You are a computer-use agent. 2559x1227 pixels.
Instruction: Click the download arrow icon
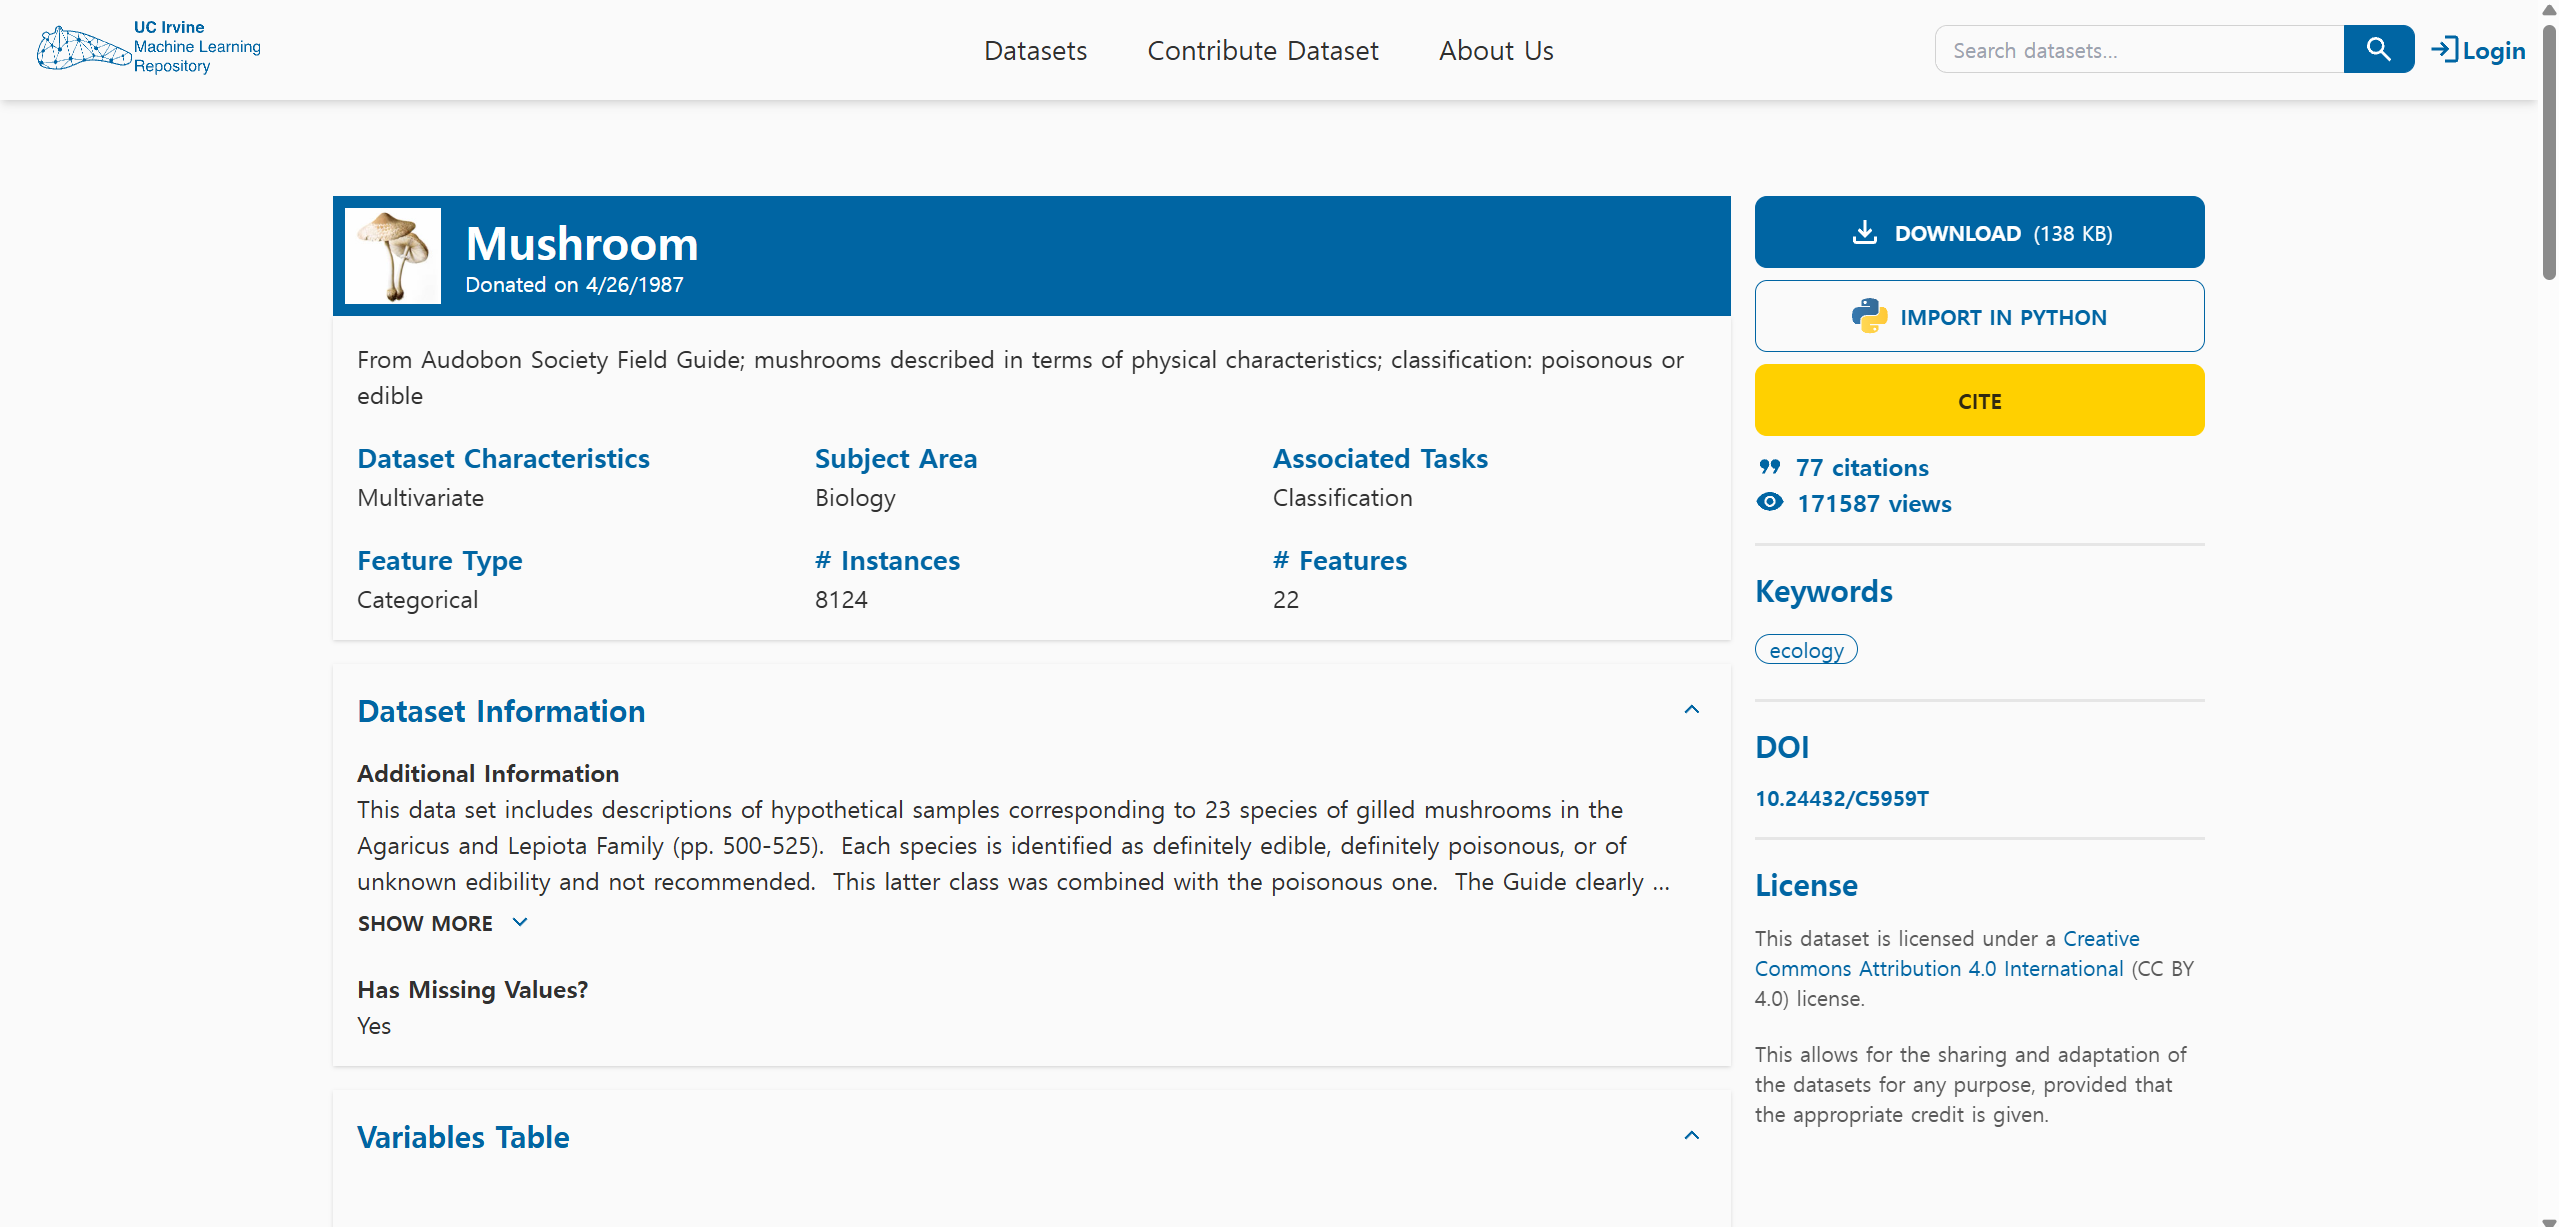pos(1864,232)
